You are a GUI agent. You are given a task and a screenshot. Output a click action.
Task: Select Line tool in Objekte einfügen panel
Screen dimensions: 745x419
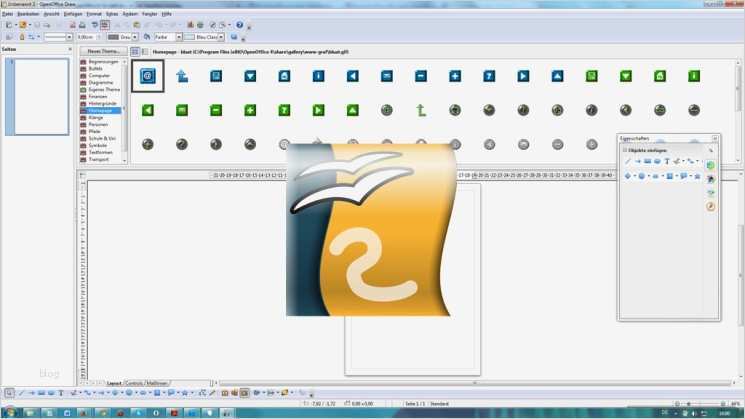[628, 162]
